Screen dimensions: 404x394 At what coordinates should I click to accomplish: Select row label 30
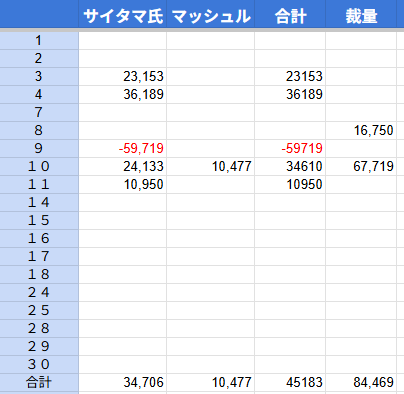coord(39,365)
